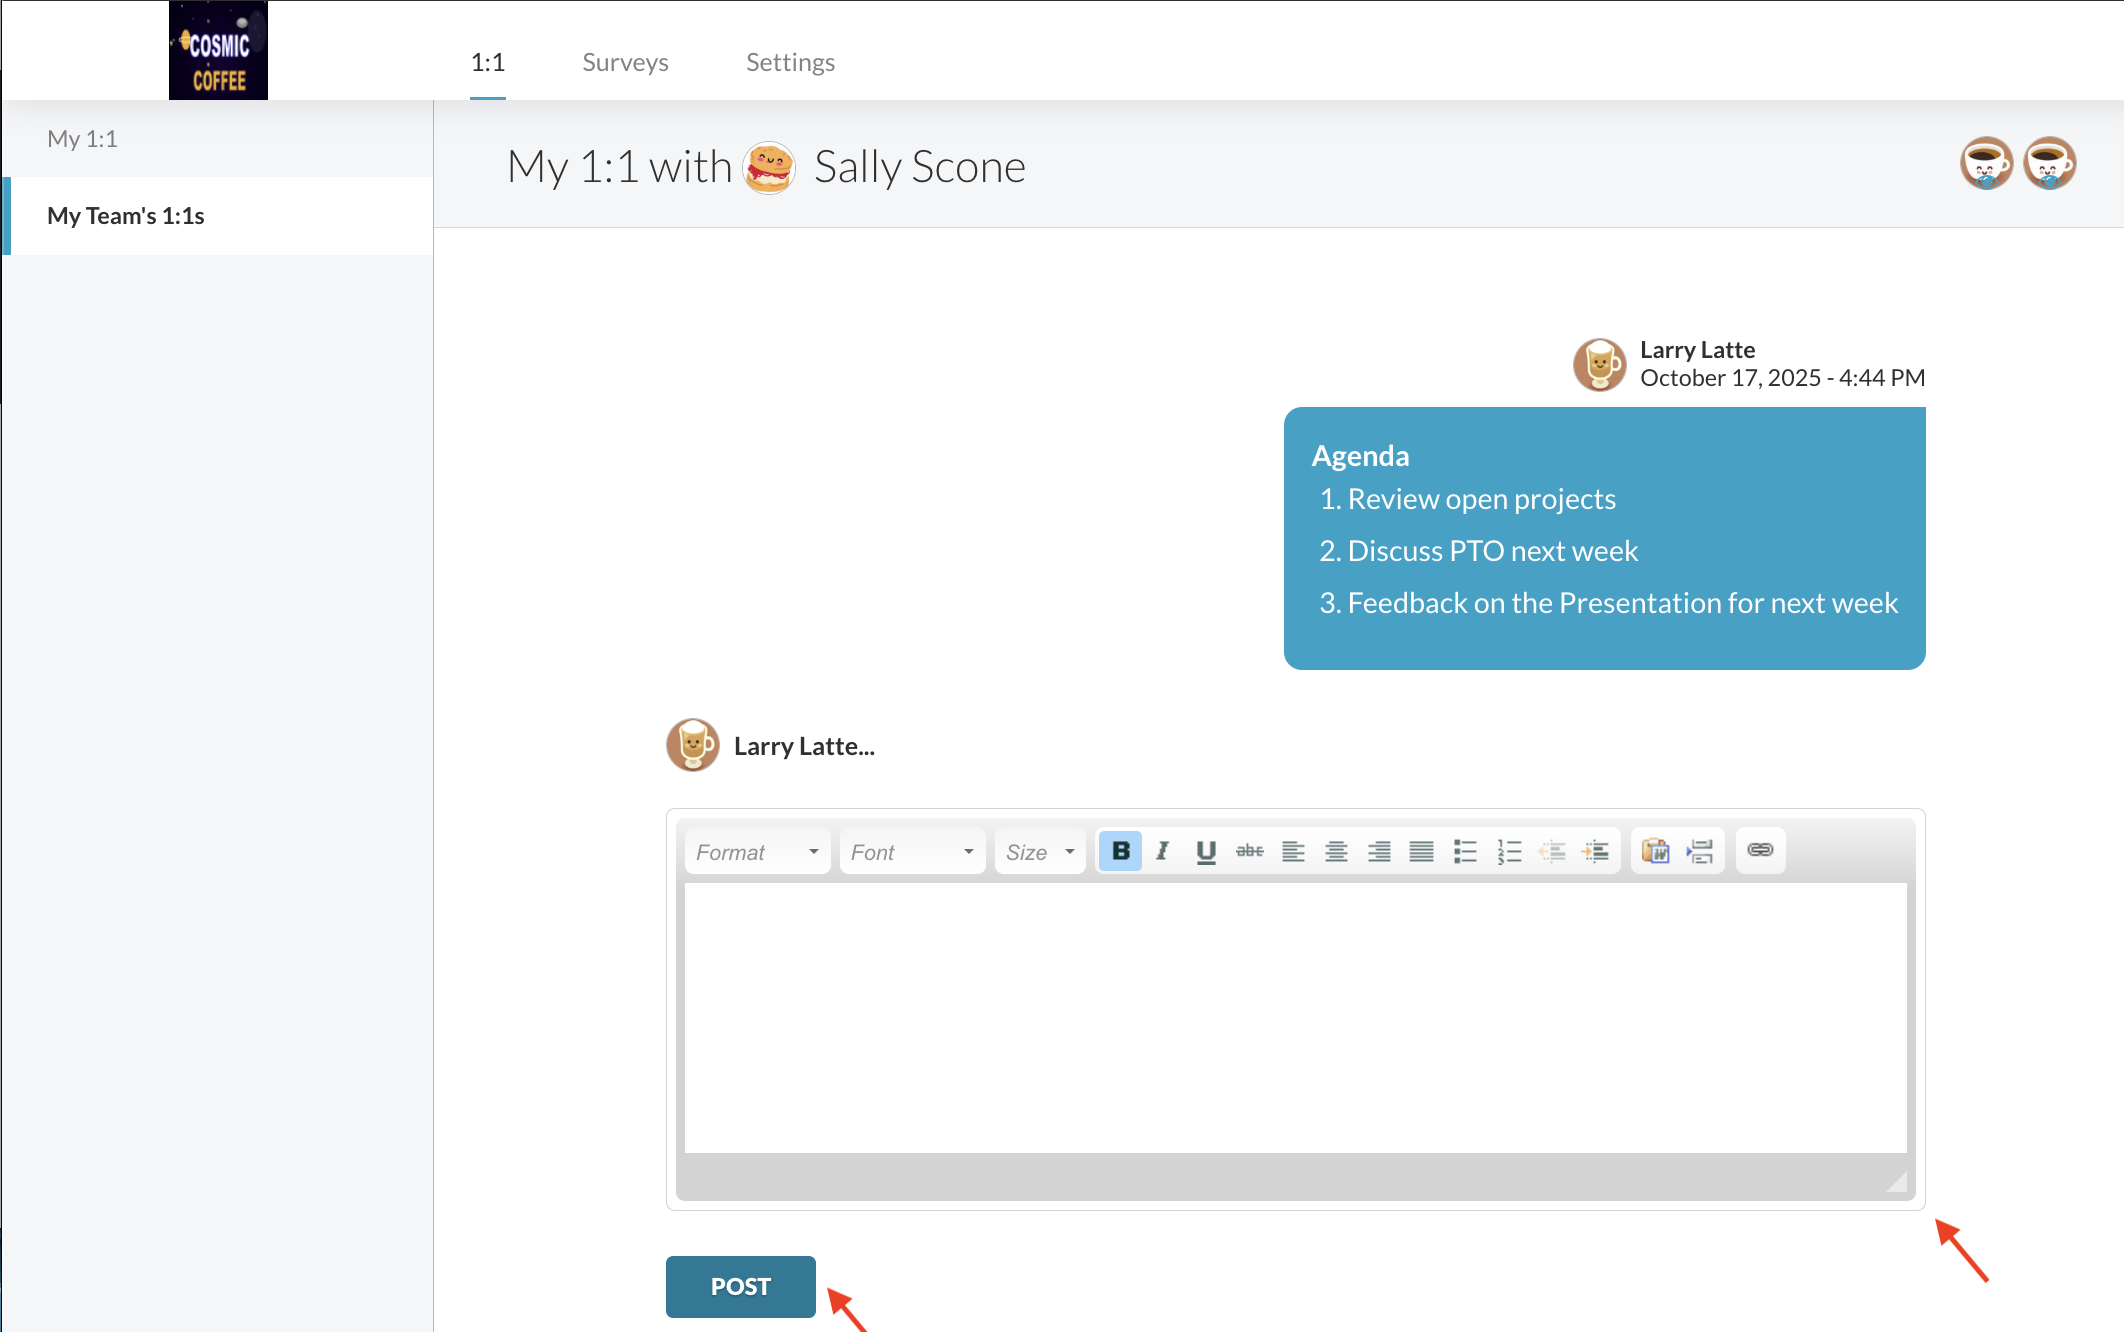Toggle Italic formatting button
This screenshot has width=2124, height=1332.
pyautogui.click(x=1162, y=851)
